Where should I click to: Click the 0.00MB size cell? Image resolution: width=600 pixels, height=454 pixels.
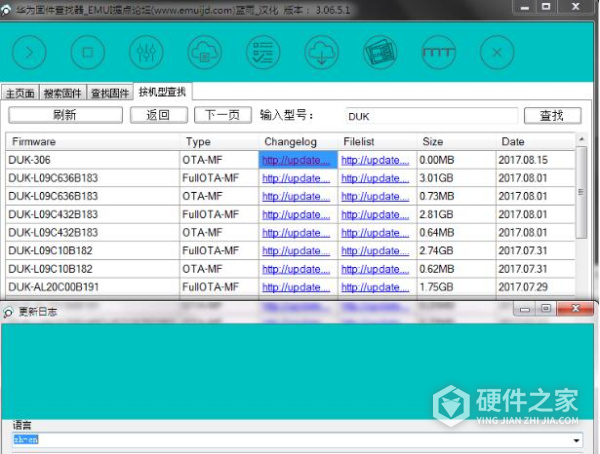457,160
